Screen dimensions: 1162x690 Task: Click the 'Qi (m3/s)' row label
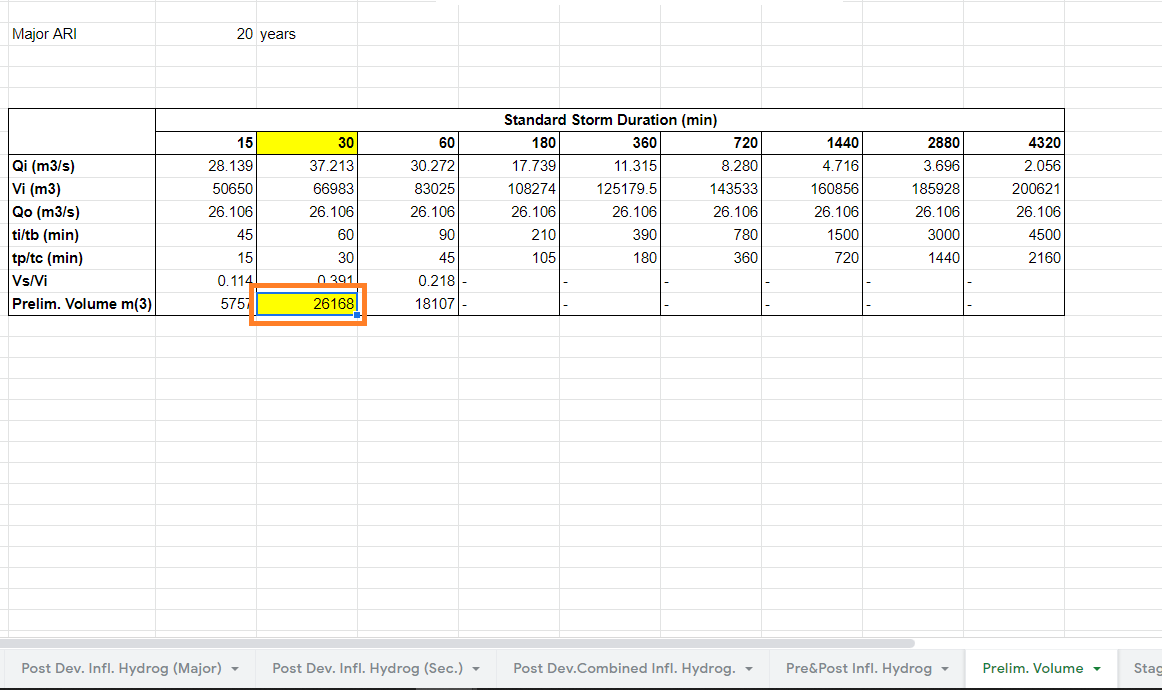[82, 166]
